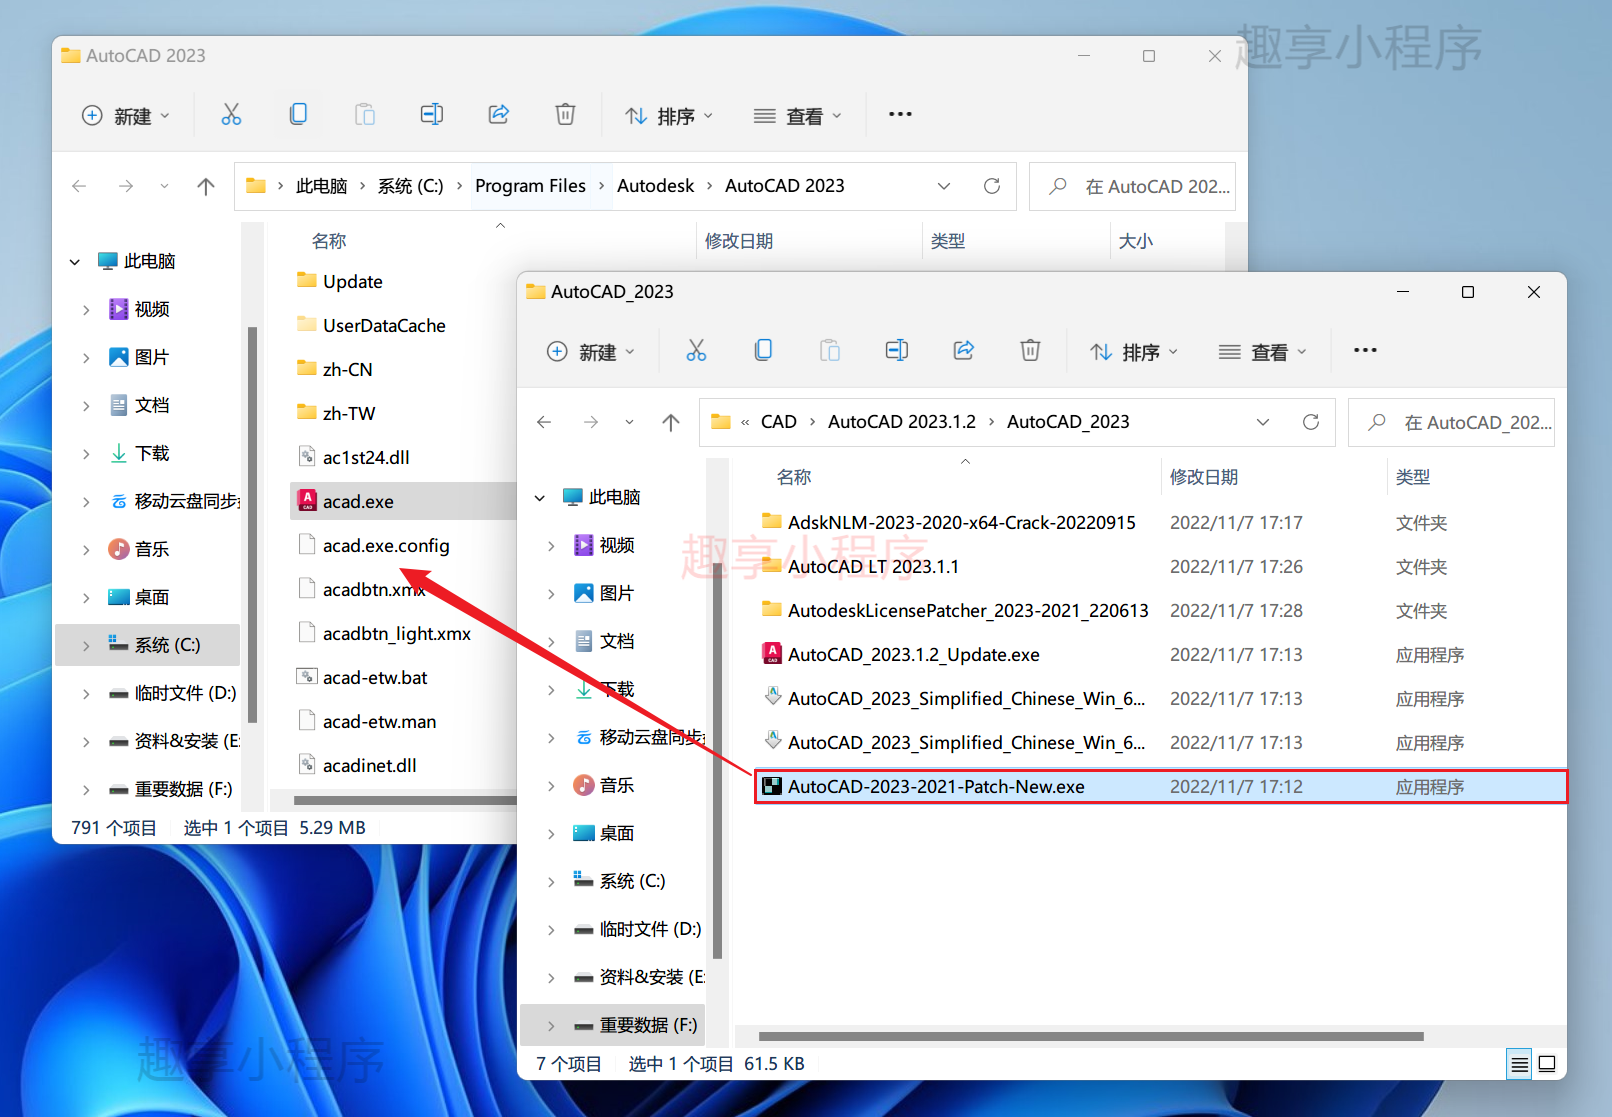
Task: Expand address history dropdown in back window
Action: pyautogui.click(x=944, y=186)
